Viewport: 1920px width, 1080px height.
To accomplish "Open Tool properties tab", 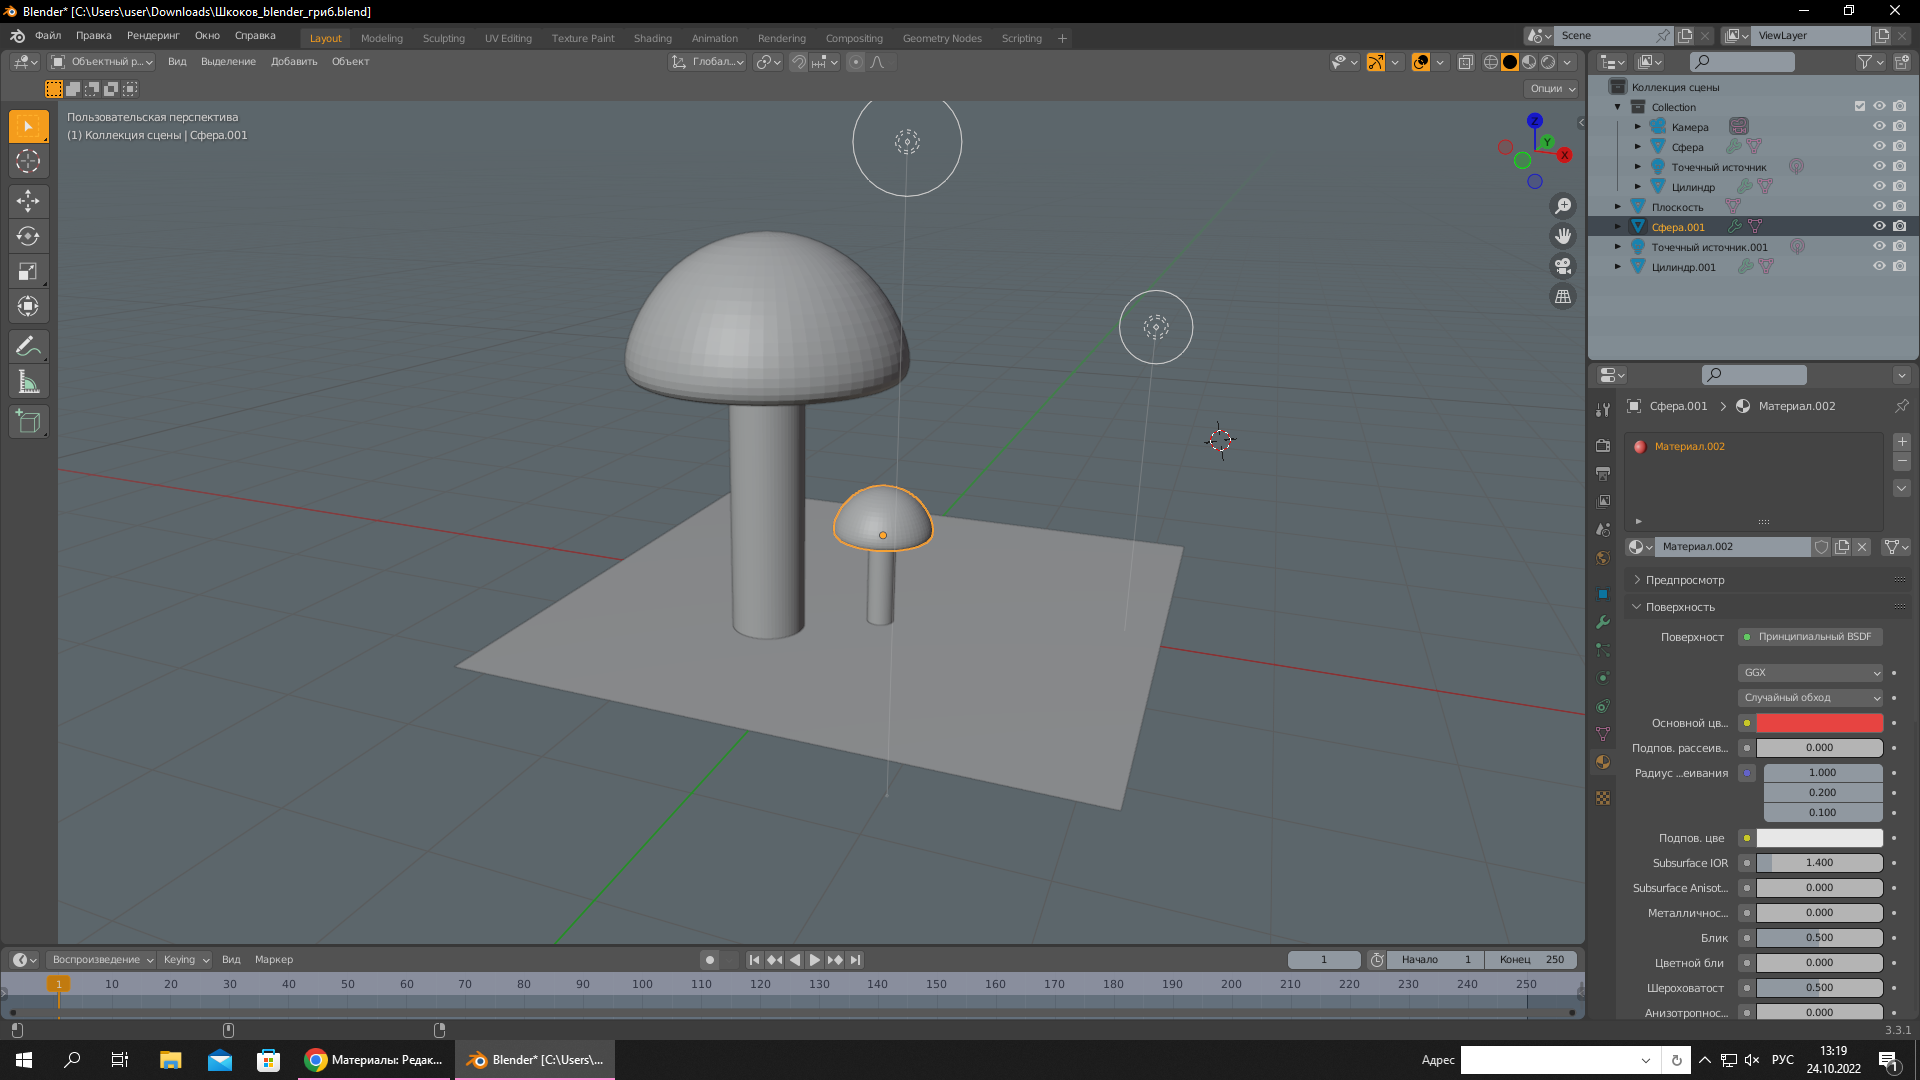I will [1603, 409].
